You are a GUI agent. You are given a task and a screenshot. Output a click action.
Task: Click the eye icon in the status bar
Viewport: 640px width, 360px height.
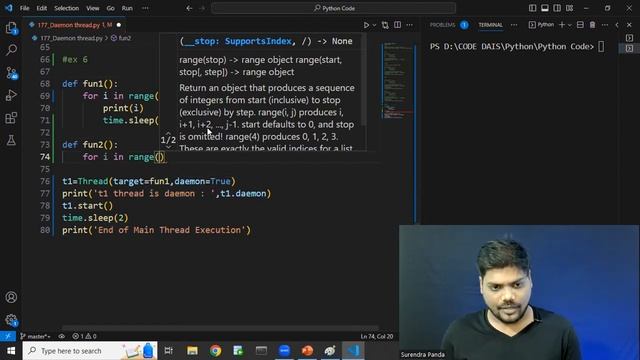tap(62, 336)
